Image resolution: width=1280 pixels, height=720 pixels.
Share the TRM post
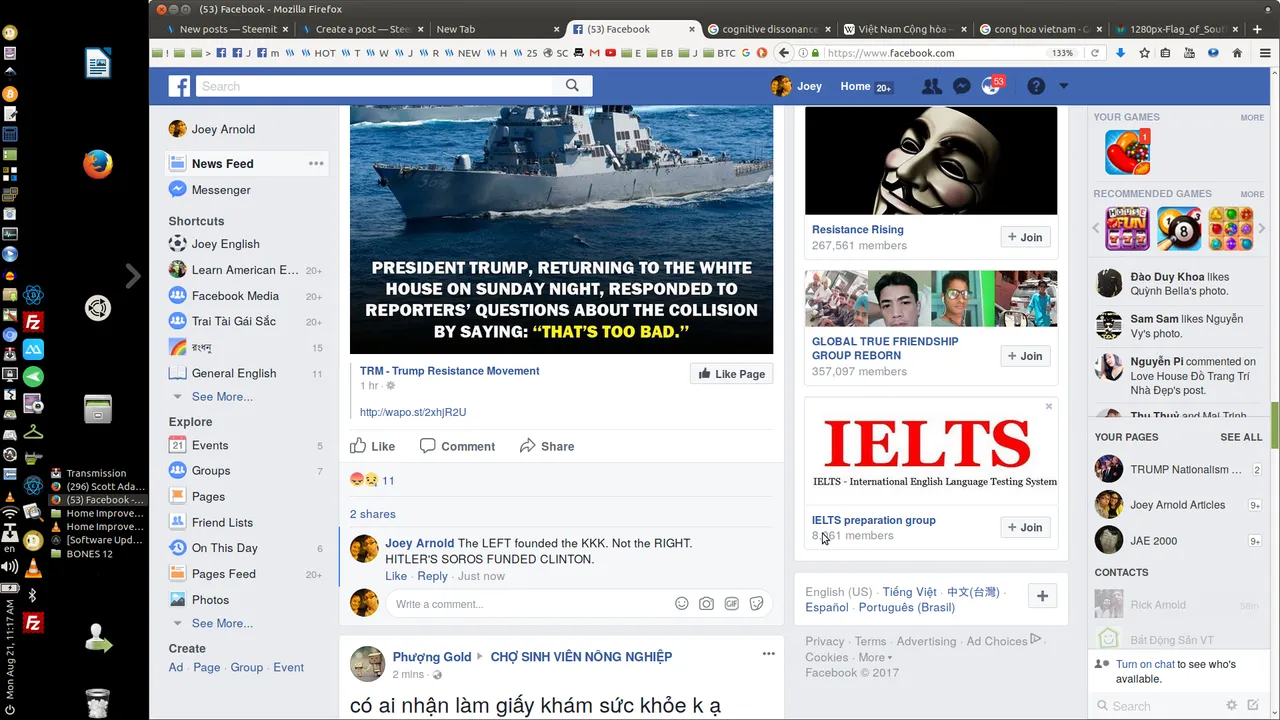point(547,446)
